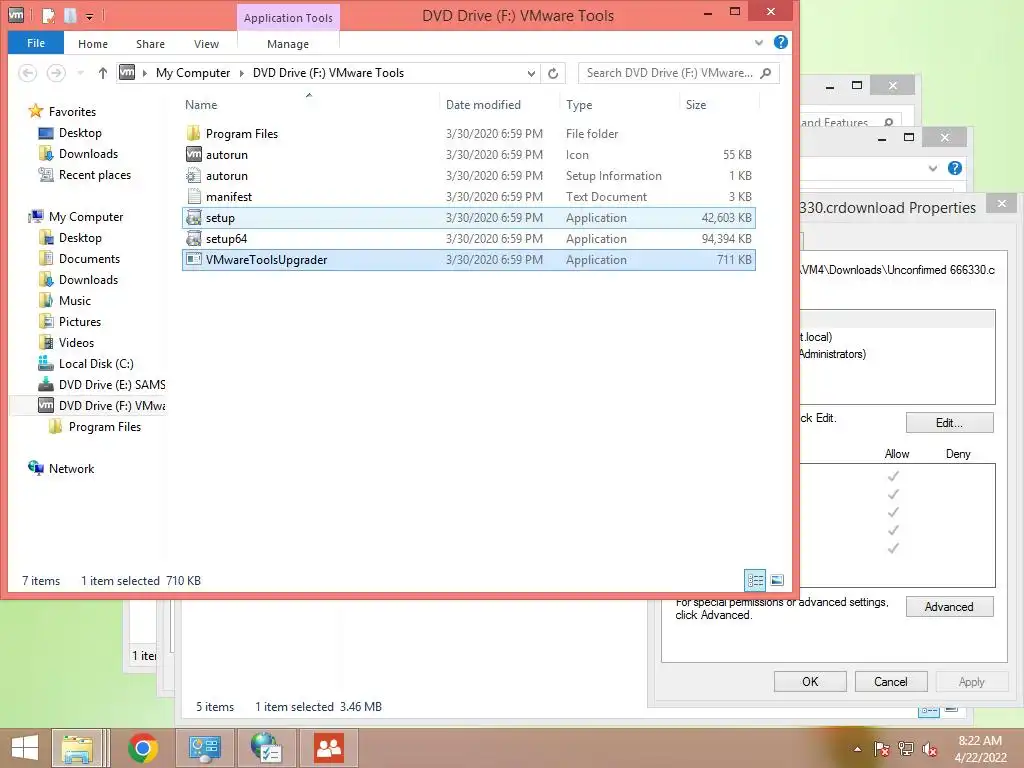The height and width of the screenshot is (768, 1024).
Task: Show hidden system tray icons
Action: [x=857, y=749]
